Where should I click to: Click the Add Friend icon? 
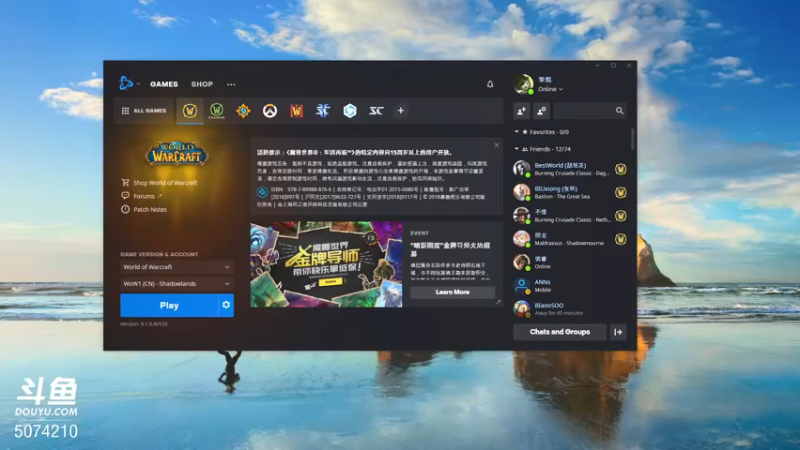pyautogui.click(x=521, y=111)
